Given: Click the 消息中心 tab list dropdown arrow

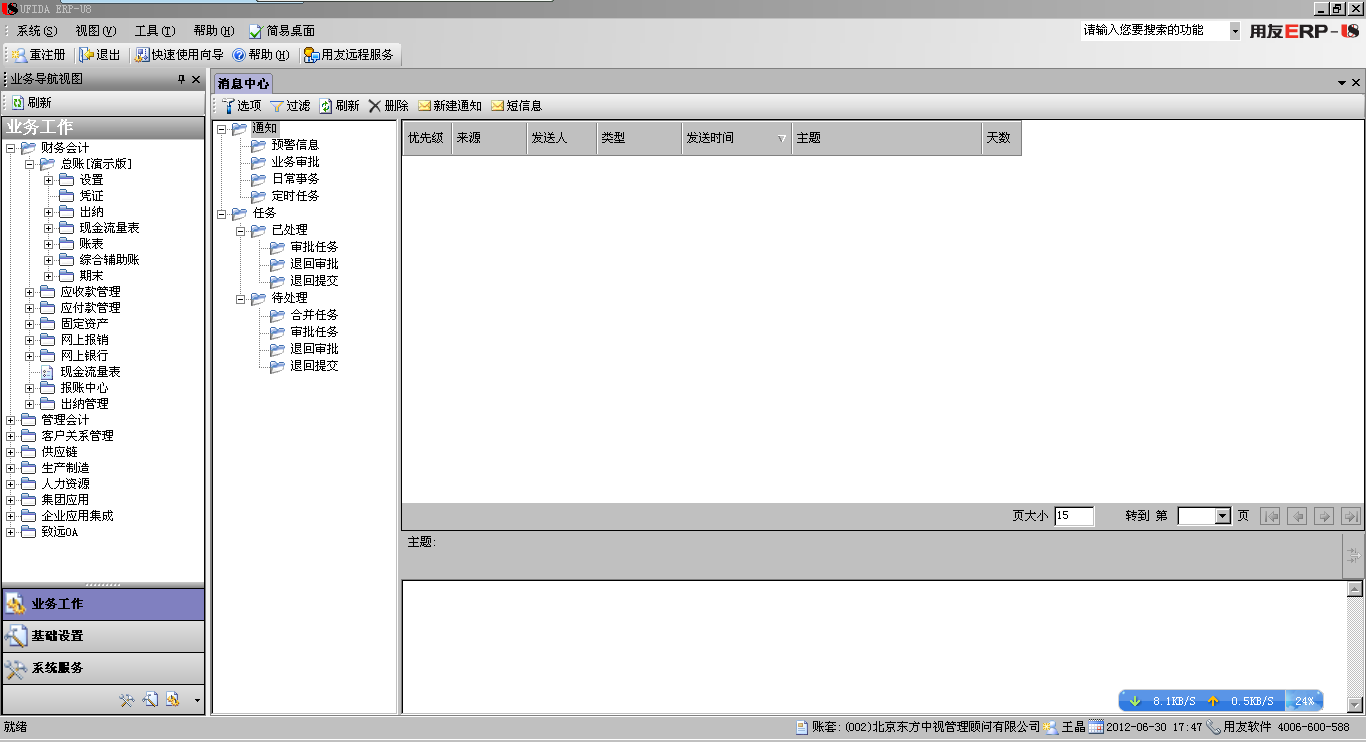Looking at the screenshot, I should pos(1342,83).
